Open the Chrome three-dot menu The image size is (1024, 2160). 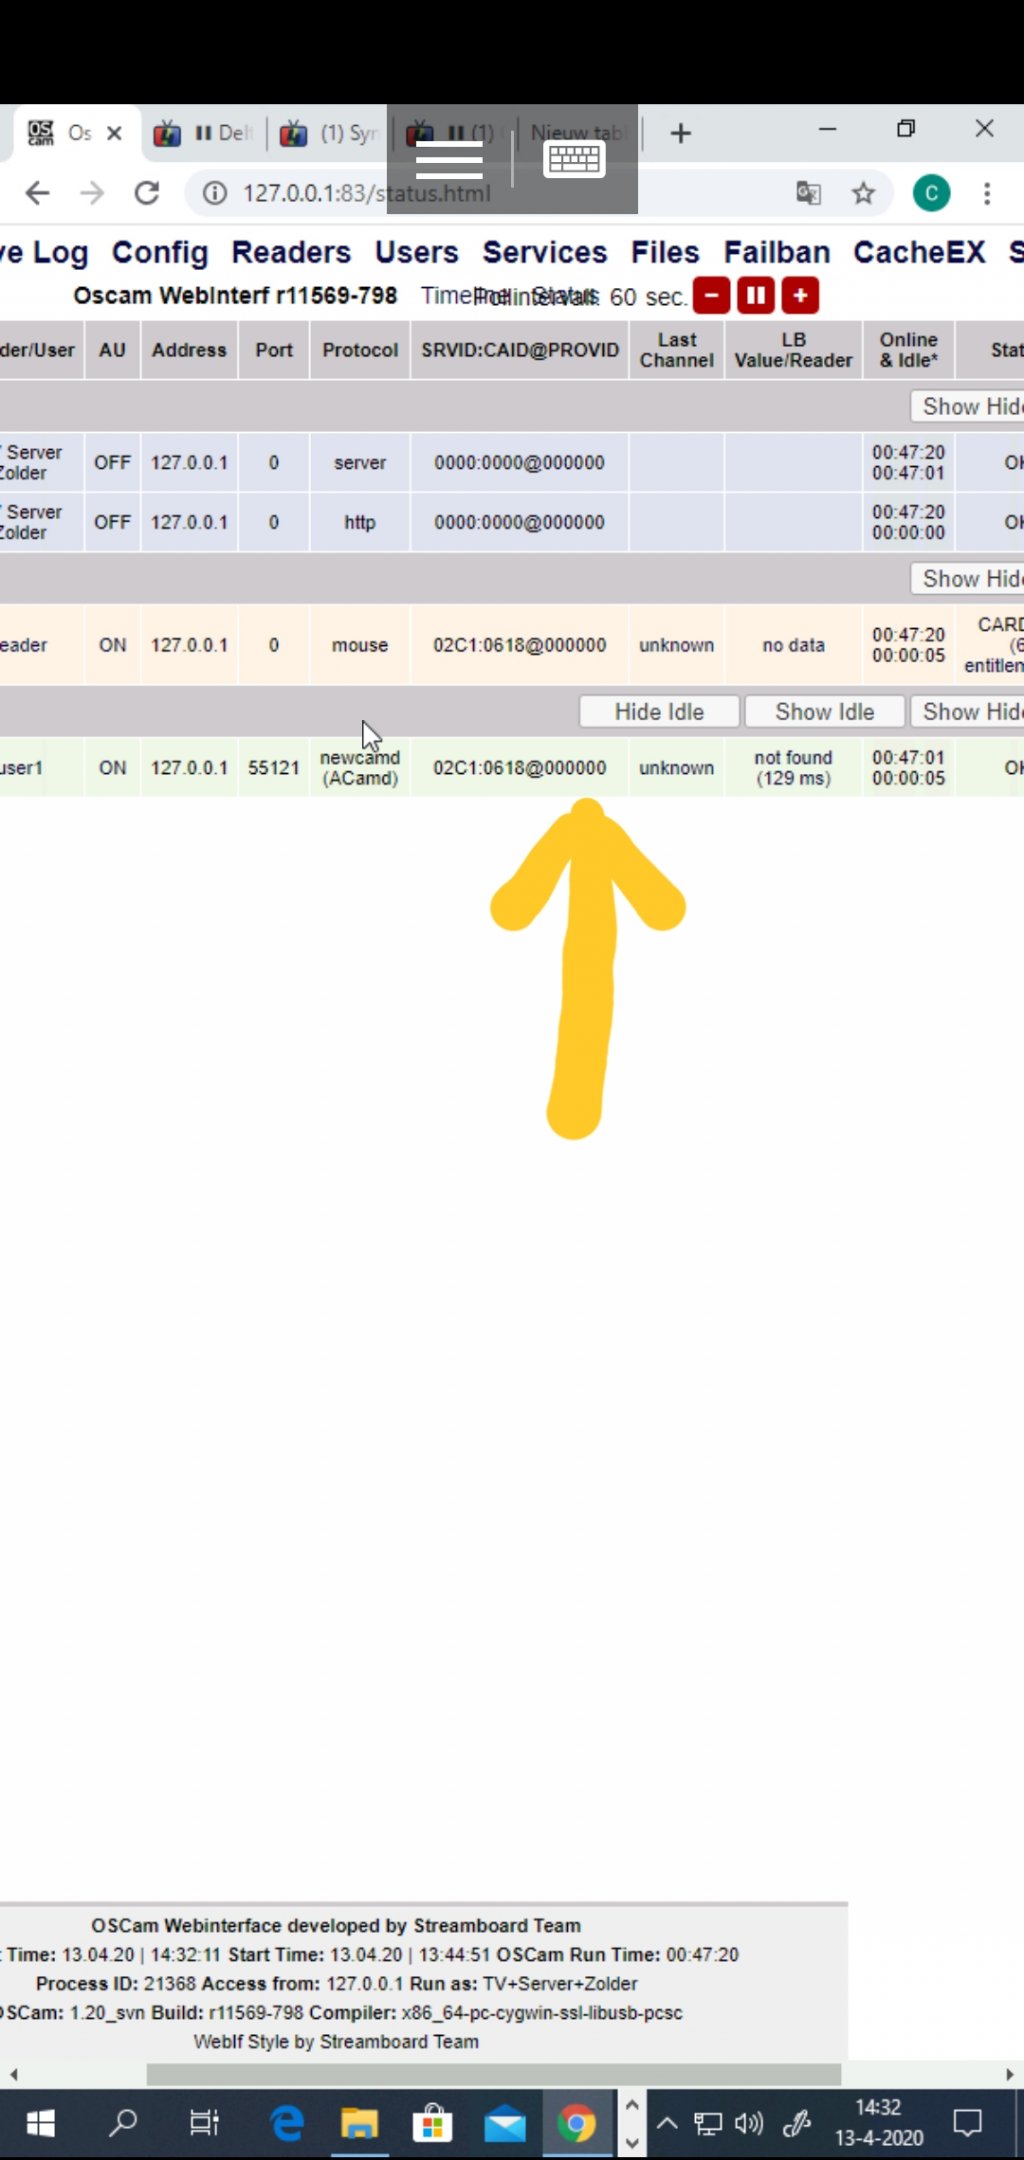[987, 193]
